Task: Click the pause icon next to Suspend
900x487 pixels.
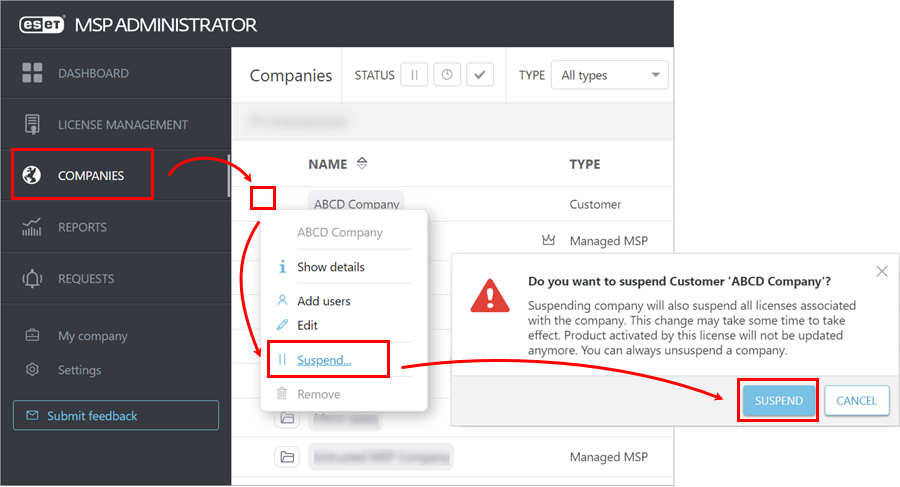Action: [282, 360]
